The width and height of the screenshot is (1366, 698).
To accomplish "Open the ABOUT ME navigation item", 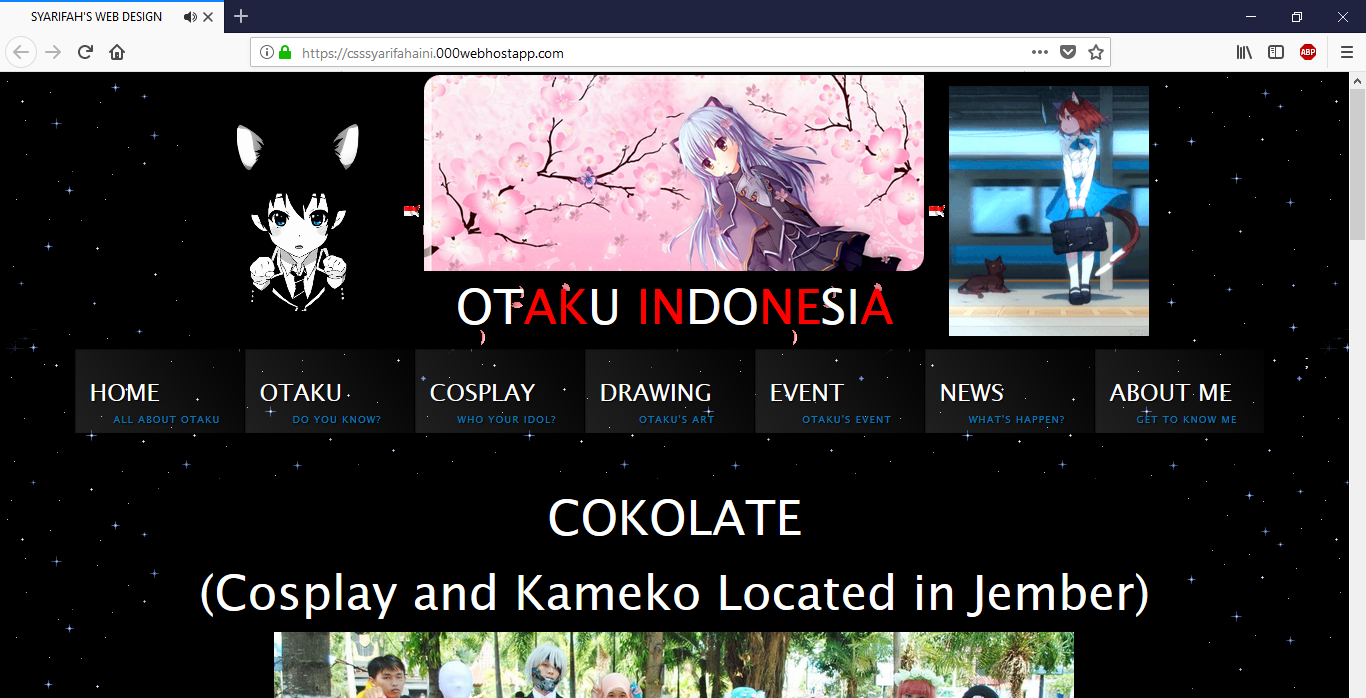I will click(1180, 391).
